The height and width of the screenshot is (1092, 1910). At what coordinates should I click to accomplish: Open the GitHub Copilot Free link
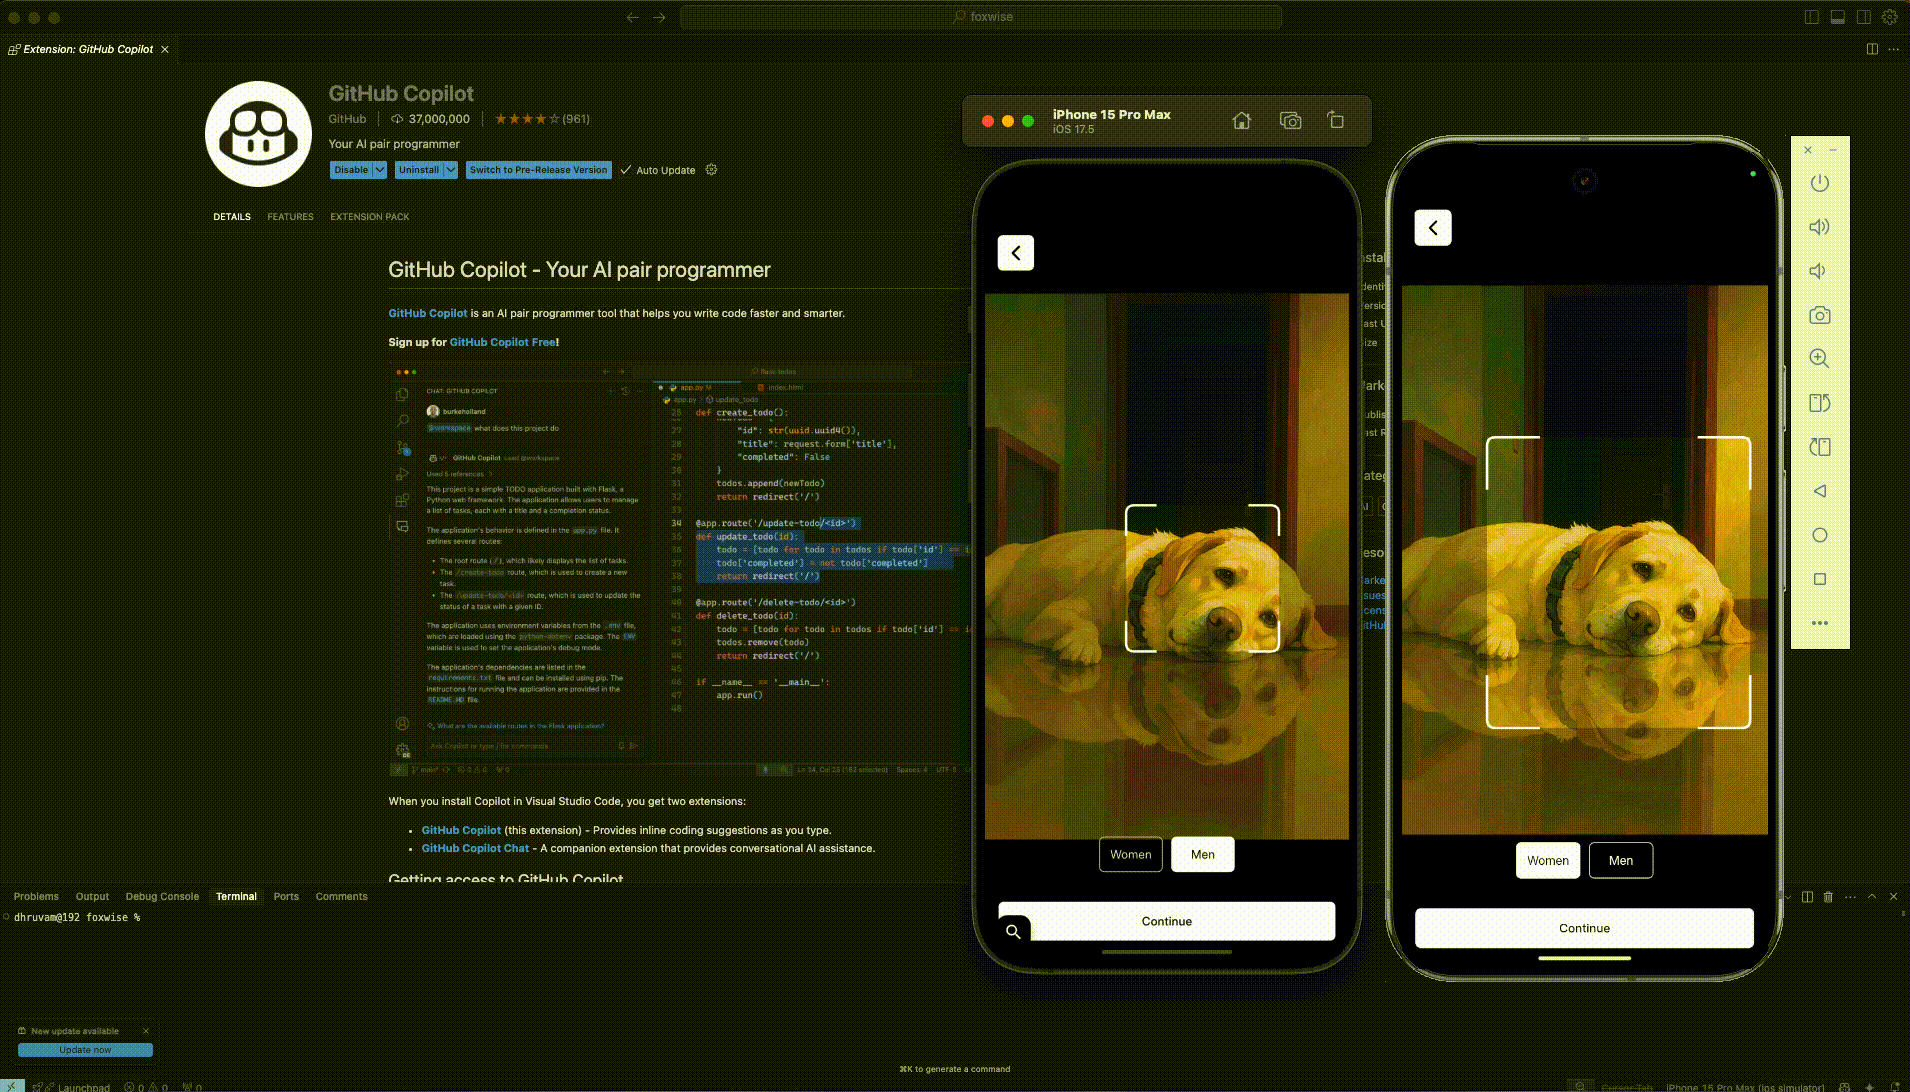[502, 342]
